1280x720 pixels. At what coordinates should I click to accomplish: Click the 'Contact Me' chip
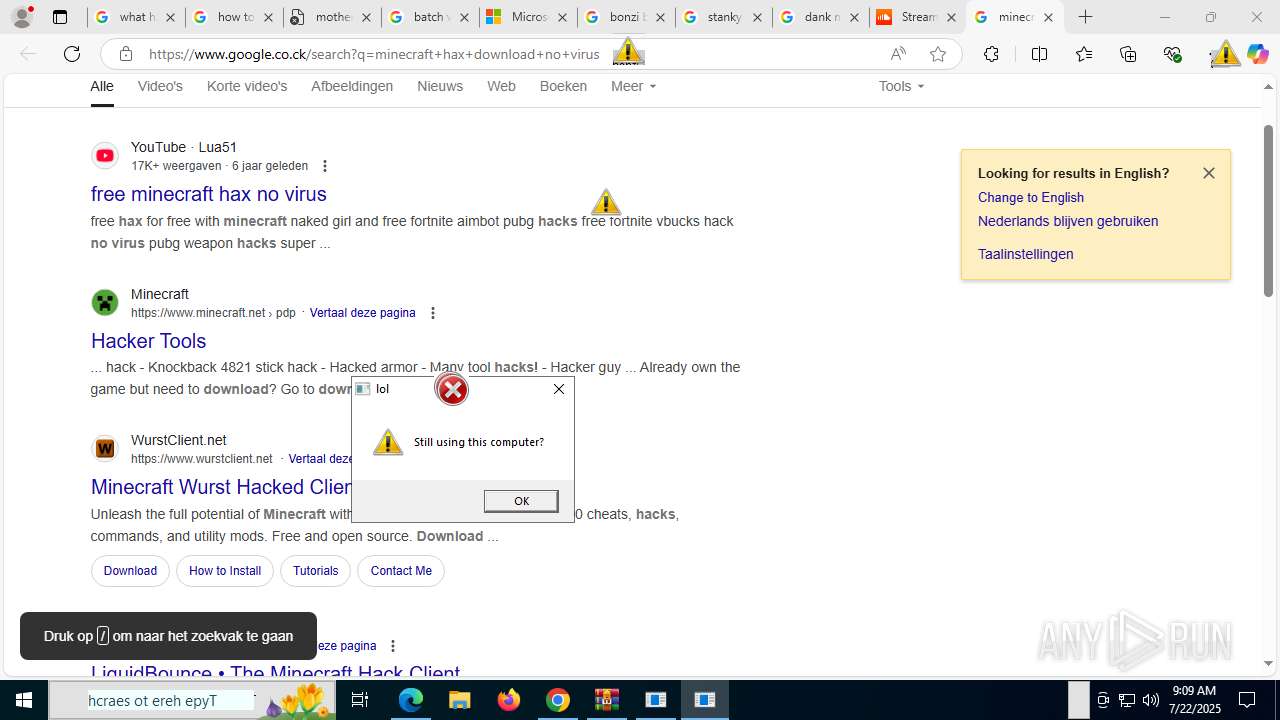pos(401,571)
